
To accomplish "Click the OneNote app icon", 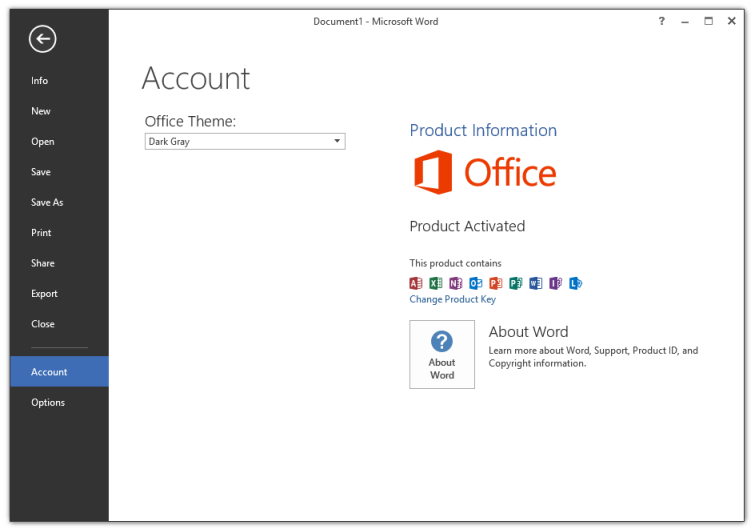I will click(456, 284).
